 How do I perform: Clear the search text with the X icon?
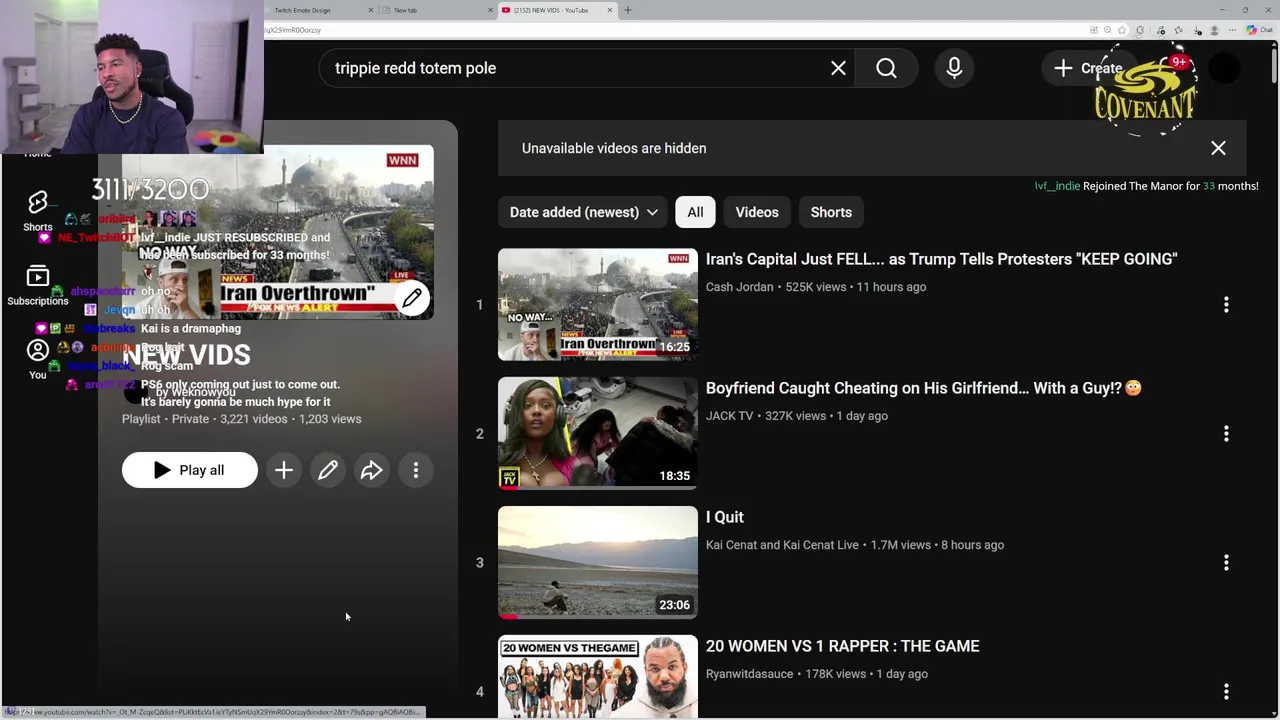[x=838, y=68]
